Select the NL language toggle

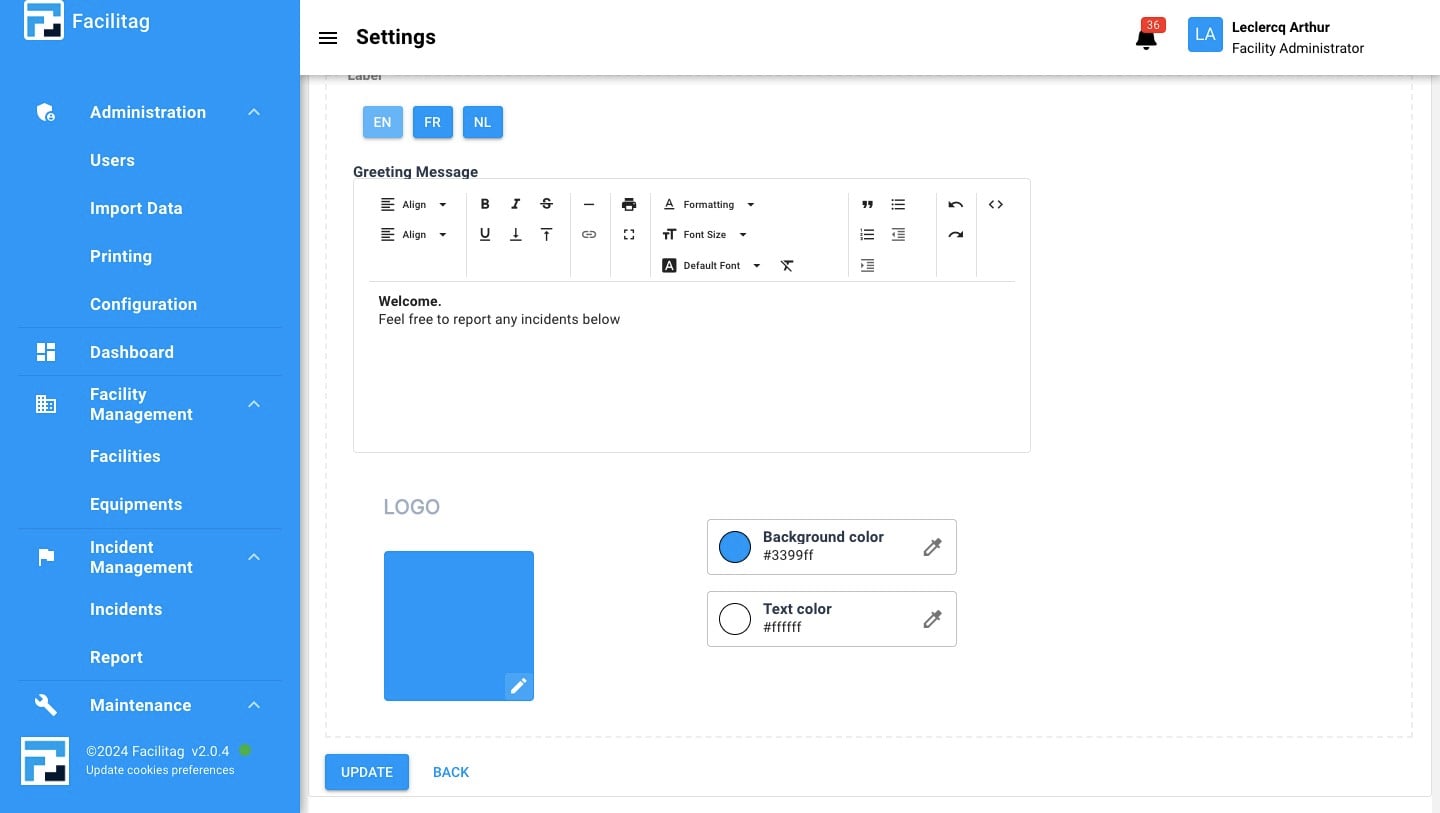482,122
